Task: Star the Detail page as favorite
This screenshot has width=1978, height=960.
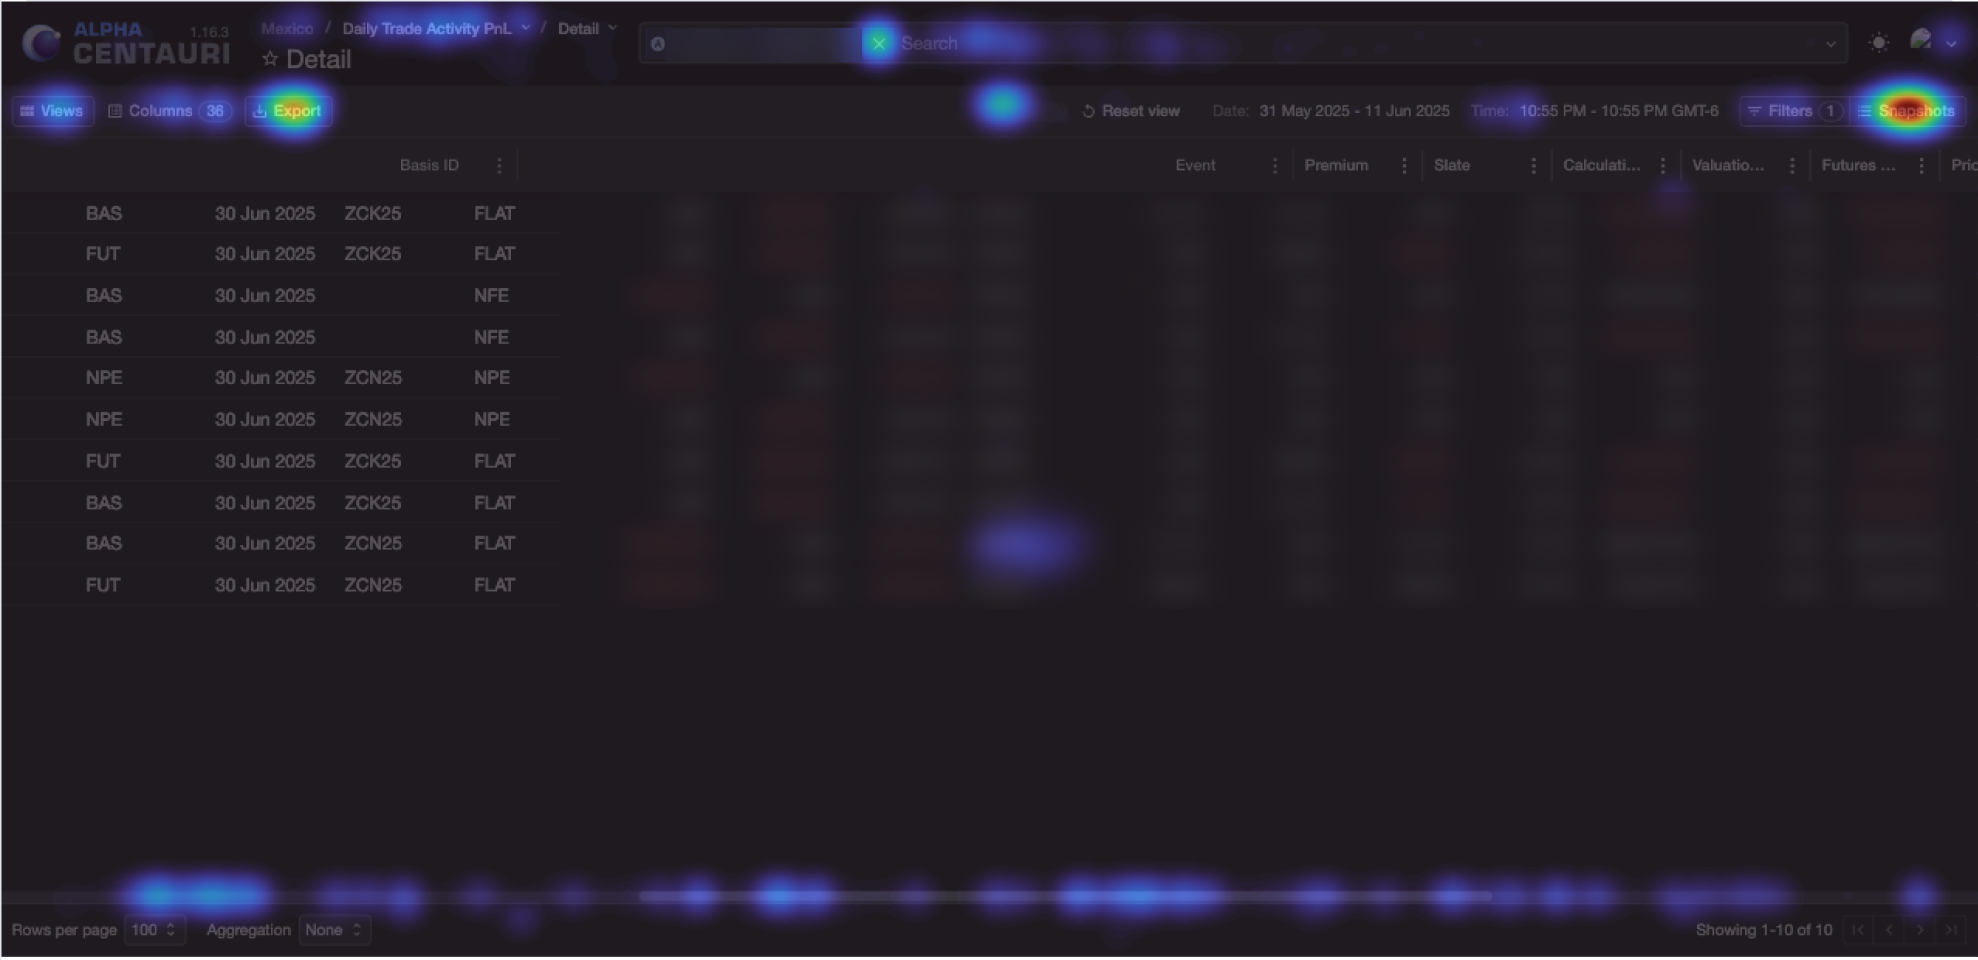Action: [x=269, y=60]
